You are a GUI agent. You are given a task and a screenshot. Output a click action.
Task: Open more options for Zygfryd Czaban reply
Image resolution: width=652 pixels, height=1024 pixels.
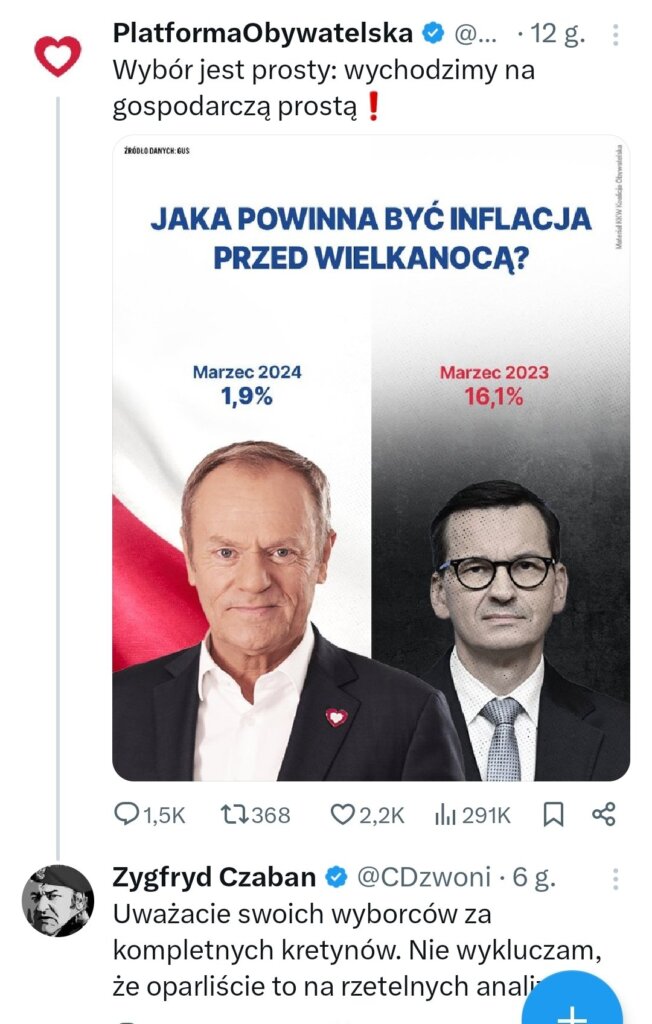614,879
